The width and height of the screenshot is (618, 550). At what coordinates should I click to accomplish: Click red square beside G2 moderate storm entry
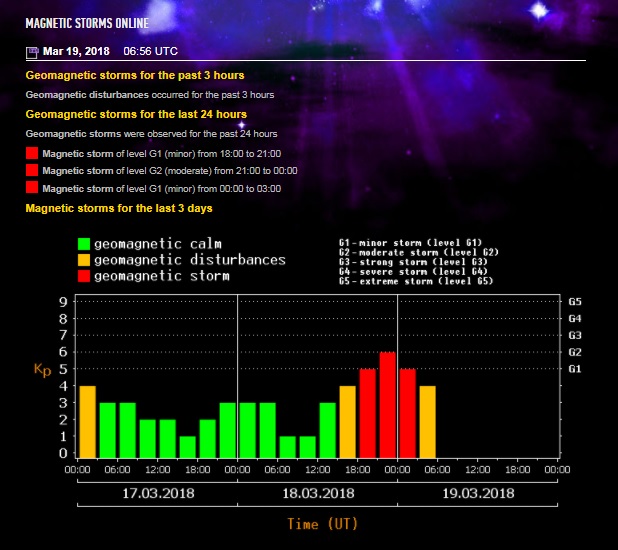(x=32, y=170)
